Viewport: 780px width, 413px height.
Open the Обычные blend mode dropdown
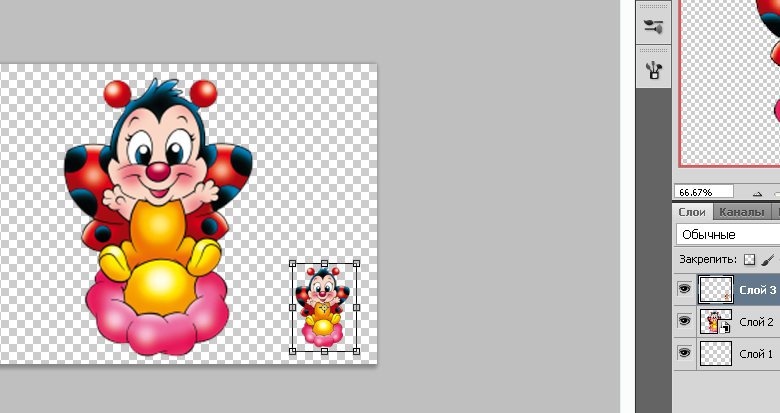click(728, 234)
